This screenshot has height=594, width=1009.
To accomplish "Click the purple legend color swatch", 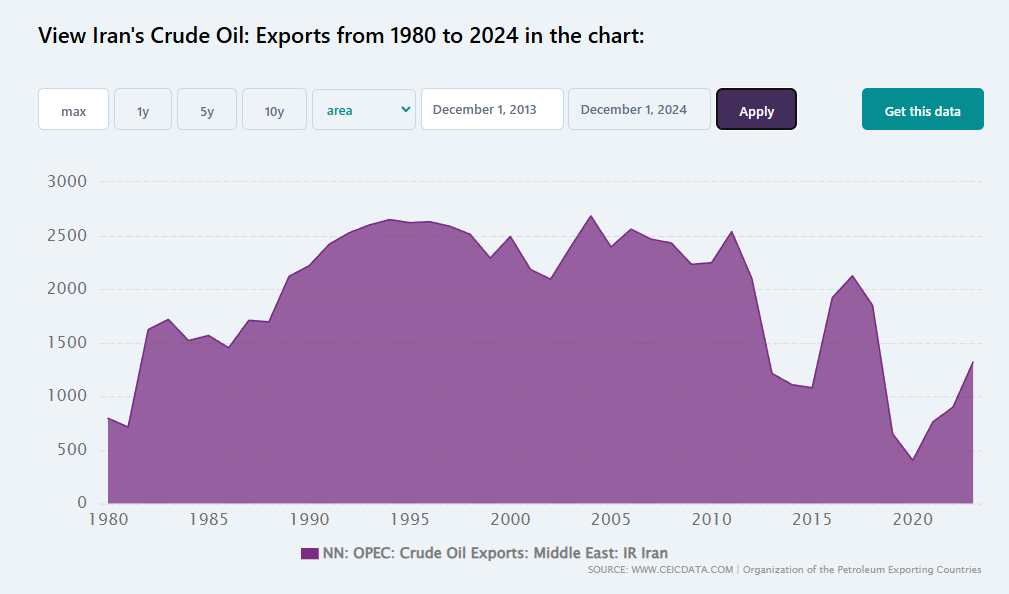I will point(309,553).
